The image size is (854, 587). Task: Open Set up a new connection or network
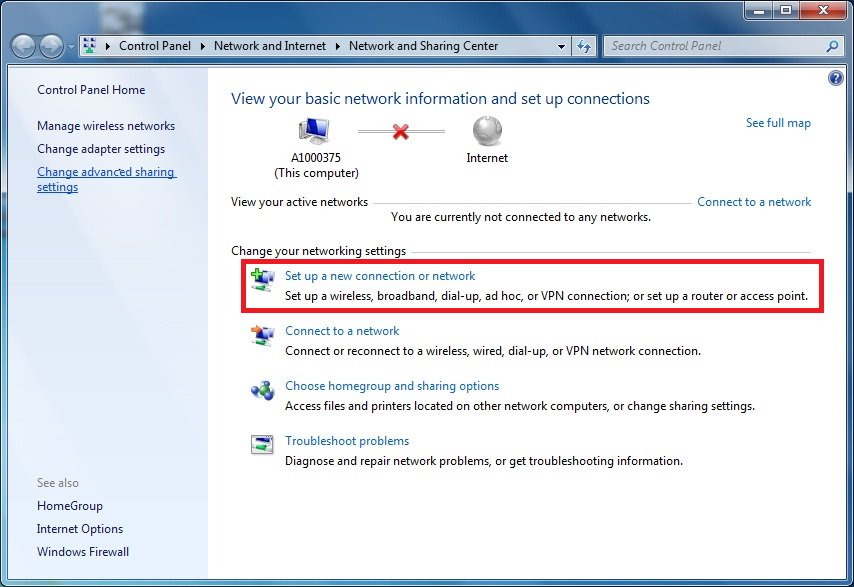(x=380, y=276)
